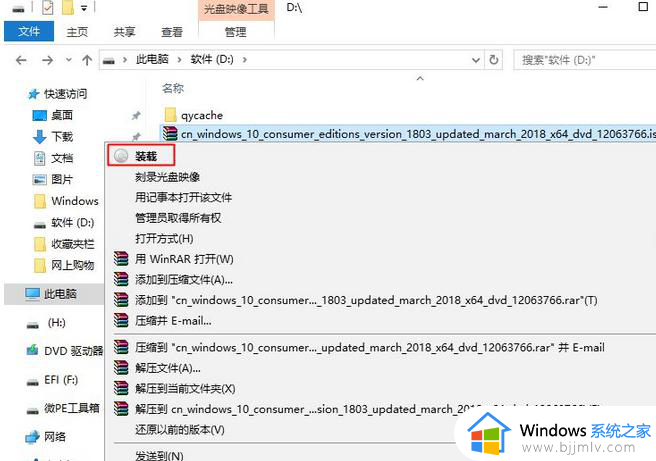Select 快速访问 in navigation pane
Screen dimensions: 656x461
66,94
